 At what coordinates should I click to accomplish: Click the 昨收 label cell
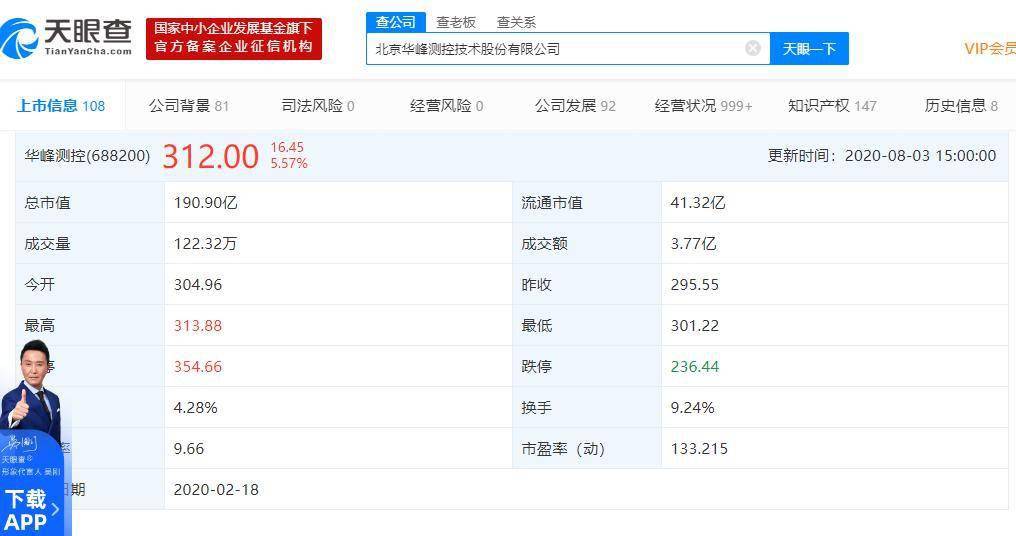(586, 285)
